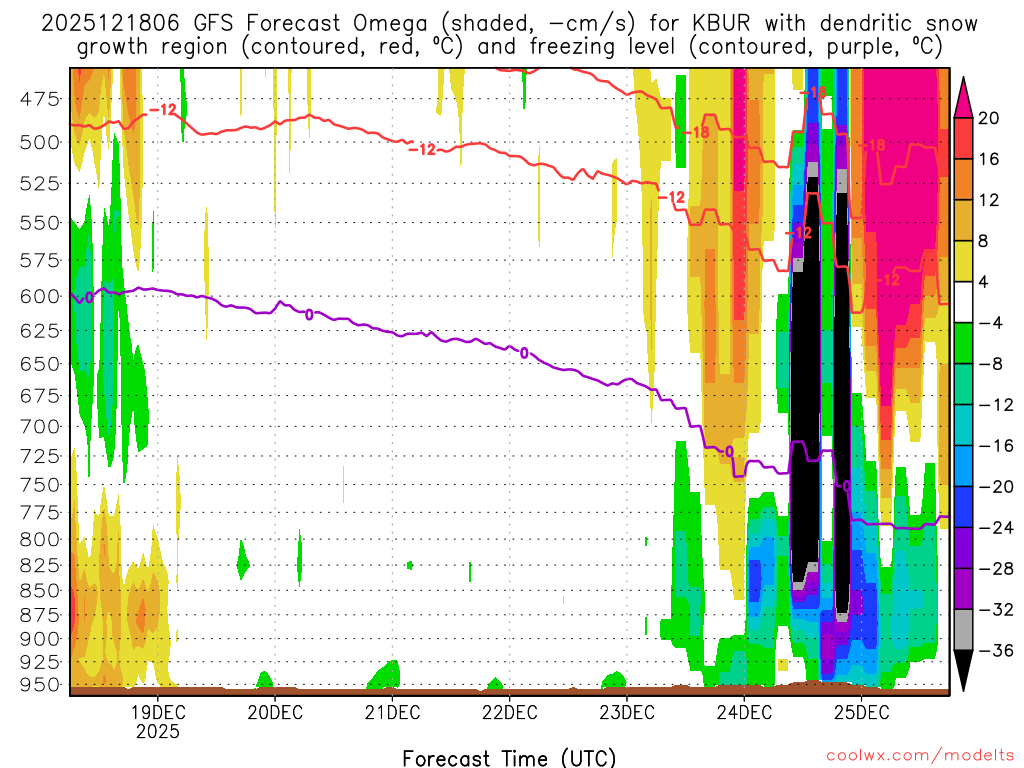The height and width of the screenshot is (768, 1024).
Task: Click the 575 pressure level label
Action: [39, 261]
